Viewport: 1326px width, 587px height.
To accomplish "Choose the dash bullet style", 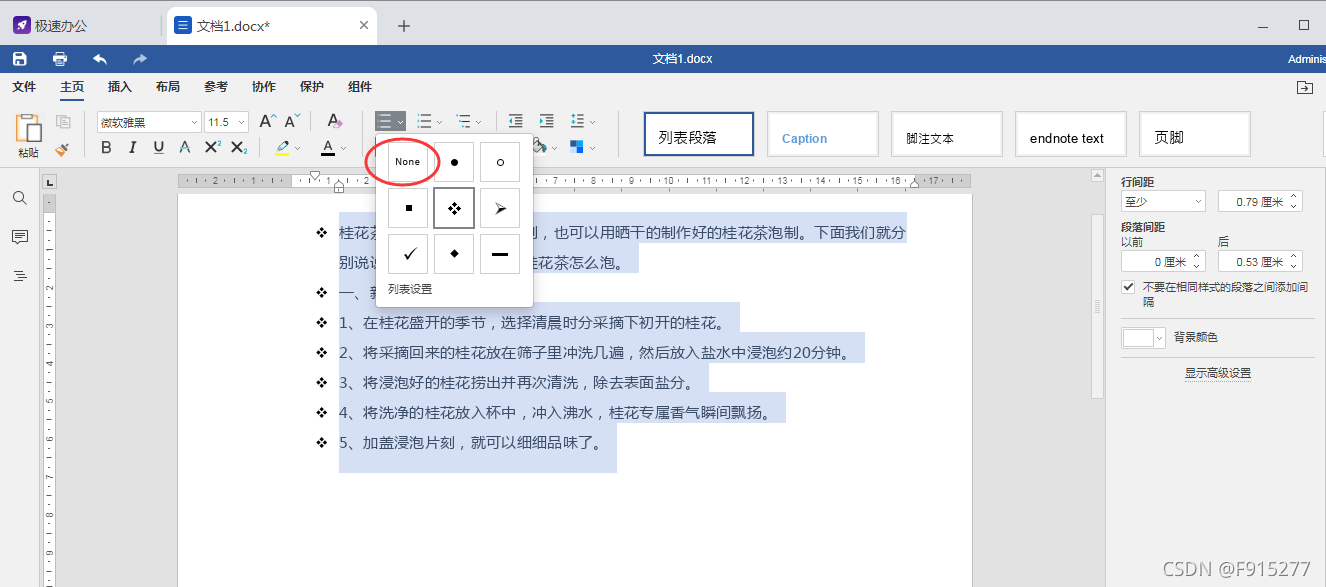I will [500, 254].
